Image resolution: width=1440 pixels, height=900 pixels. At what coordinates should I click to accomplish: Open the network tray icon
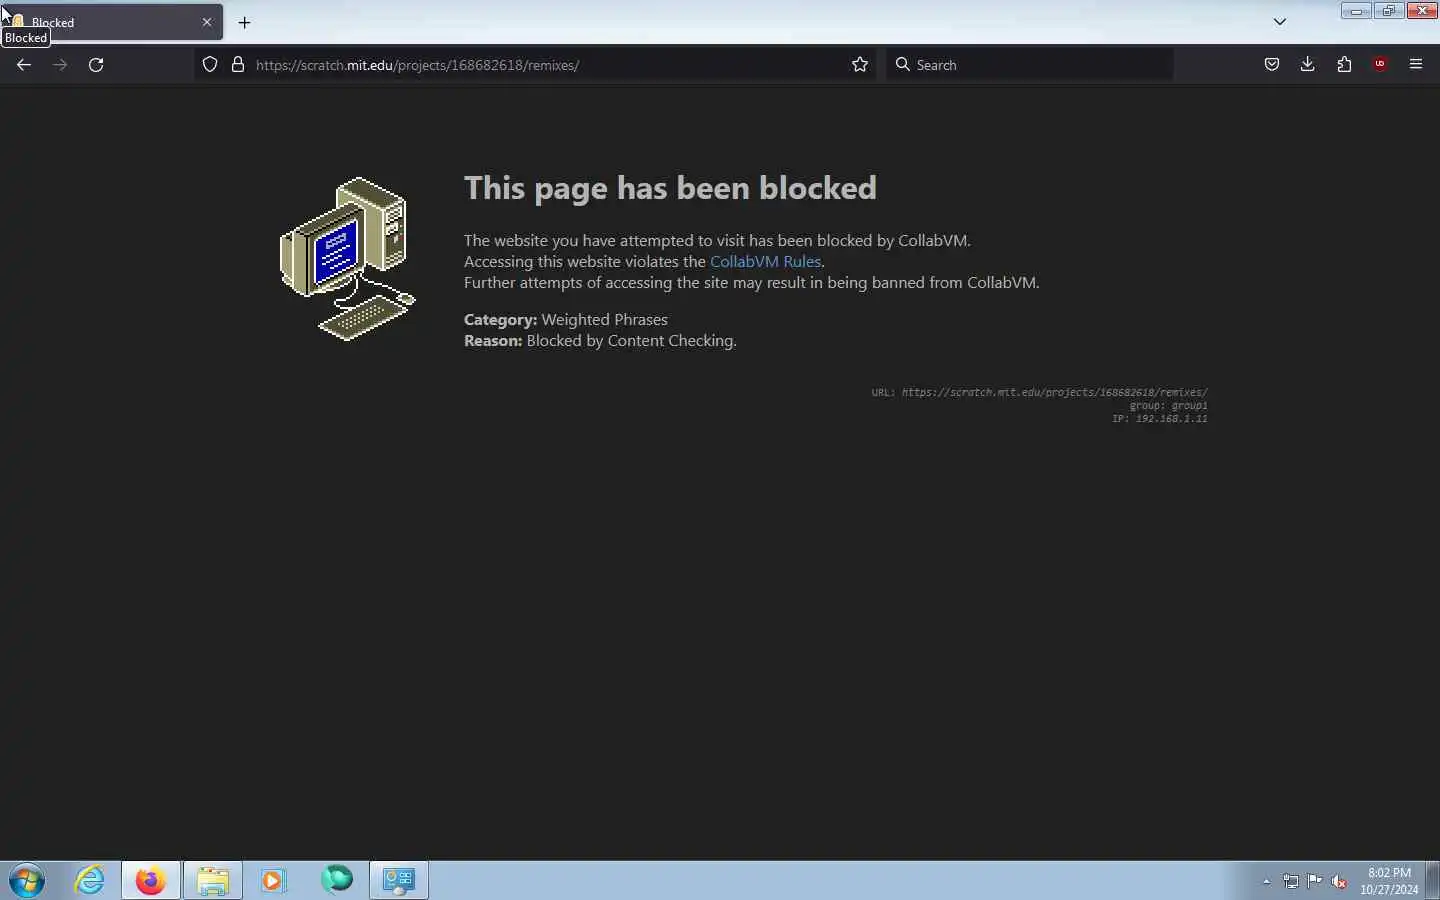tap(1291, 881)
